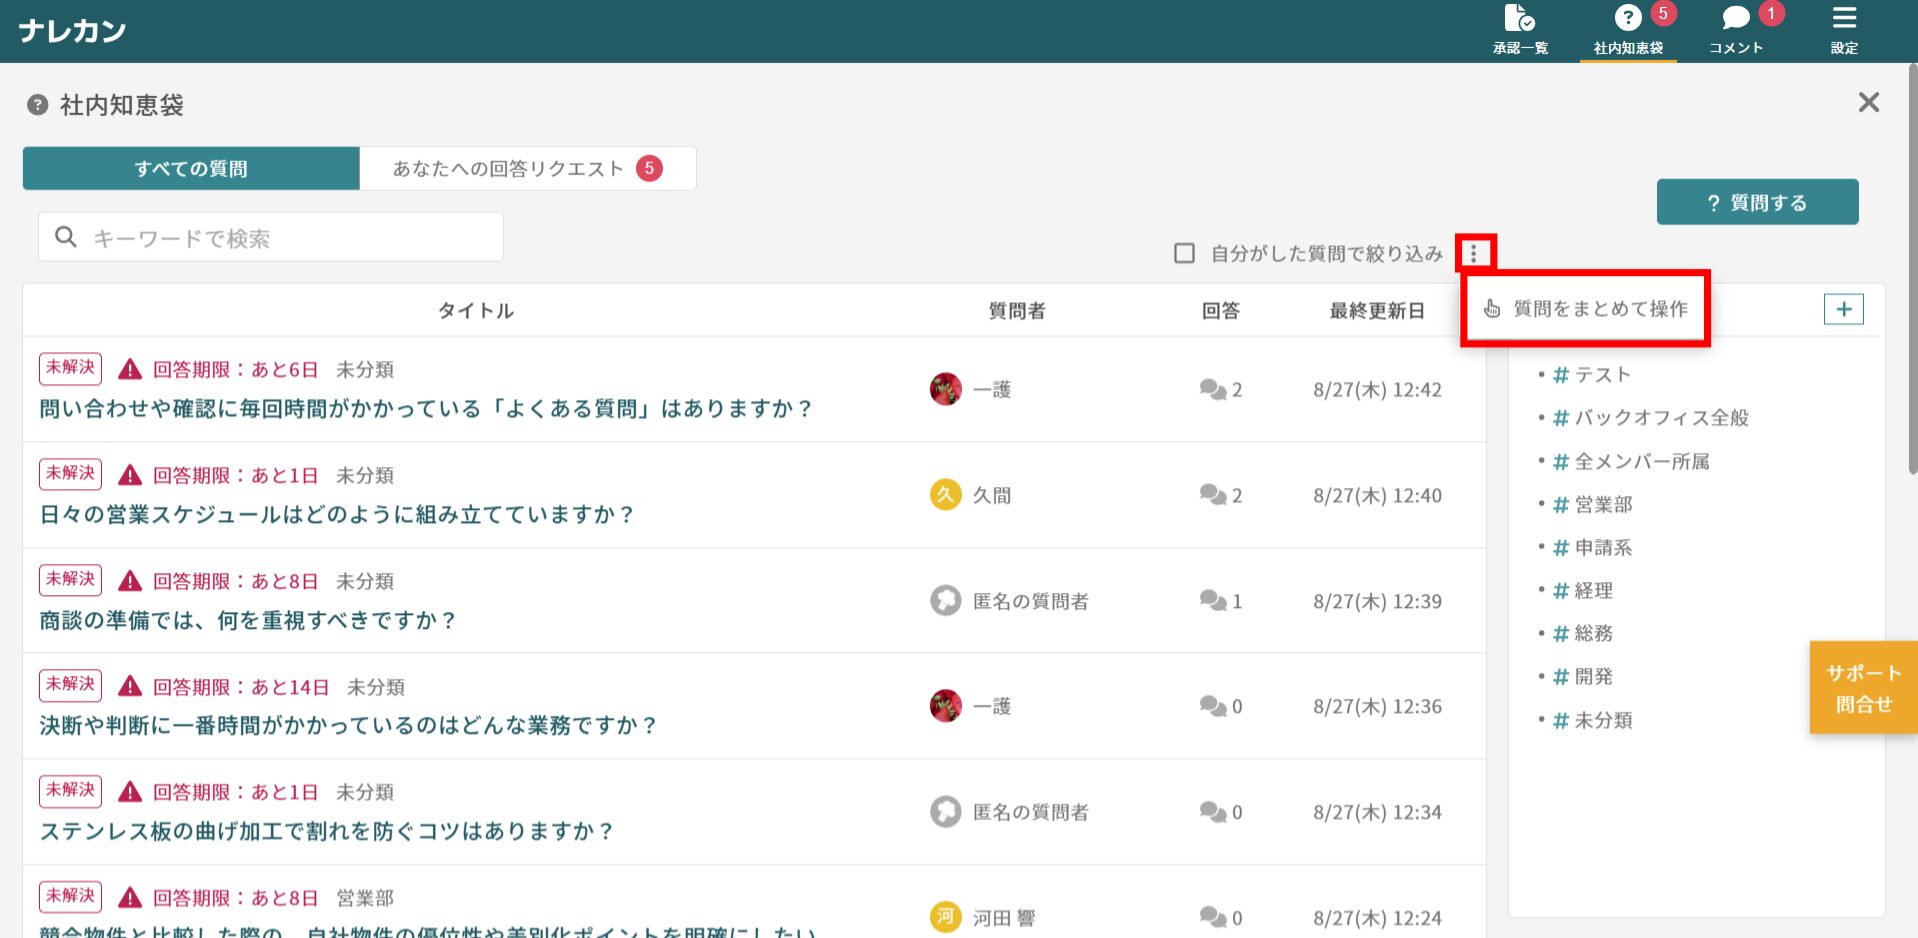Viewport: 1918px width, 938px height.
Task: Open the コメント speech bubble icon
Action: (1735, 19)
